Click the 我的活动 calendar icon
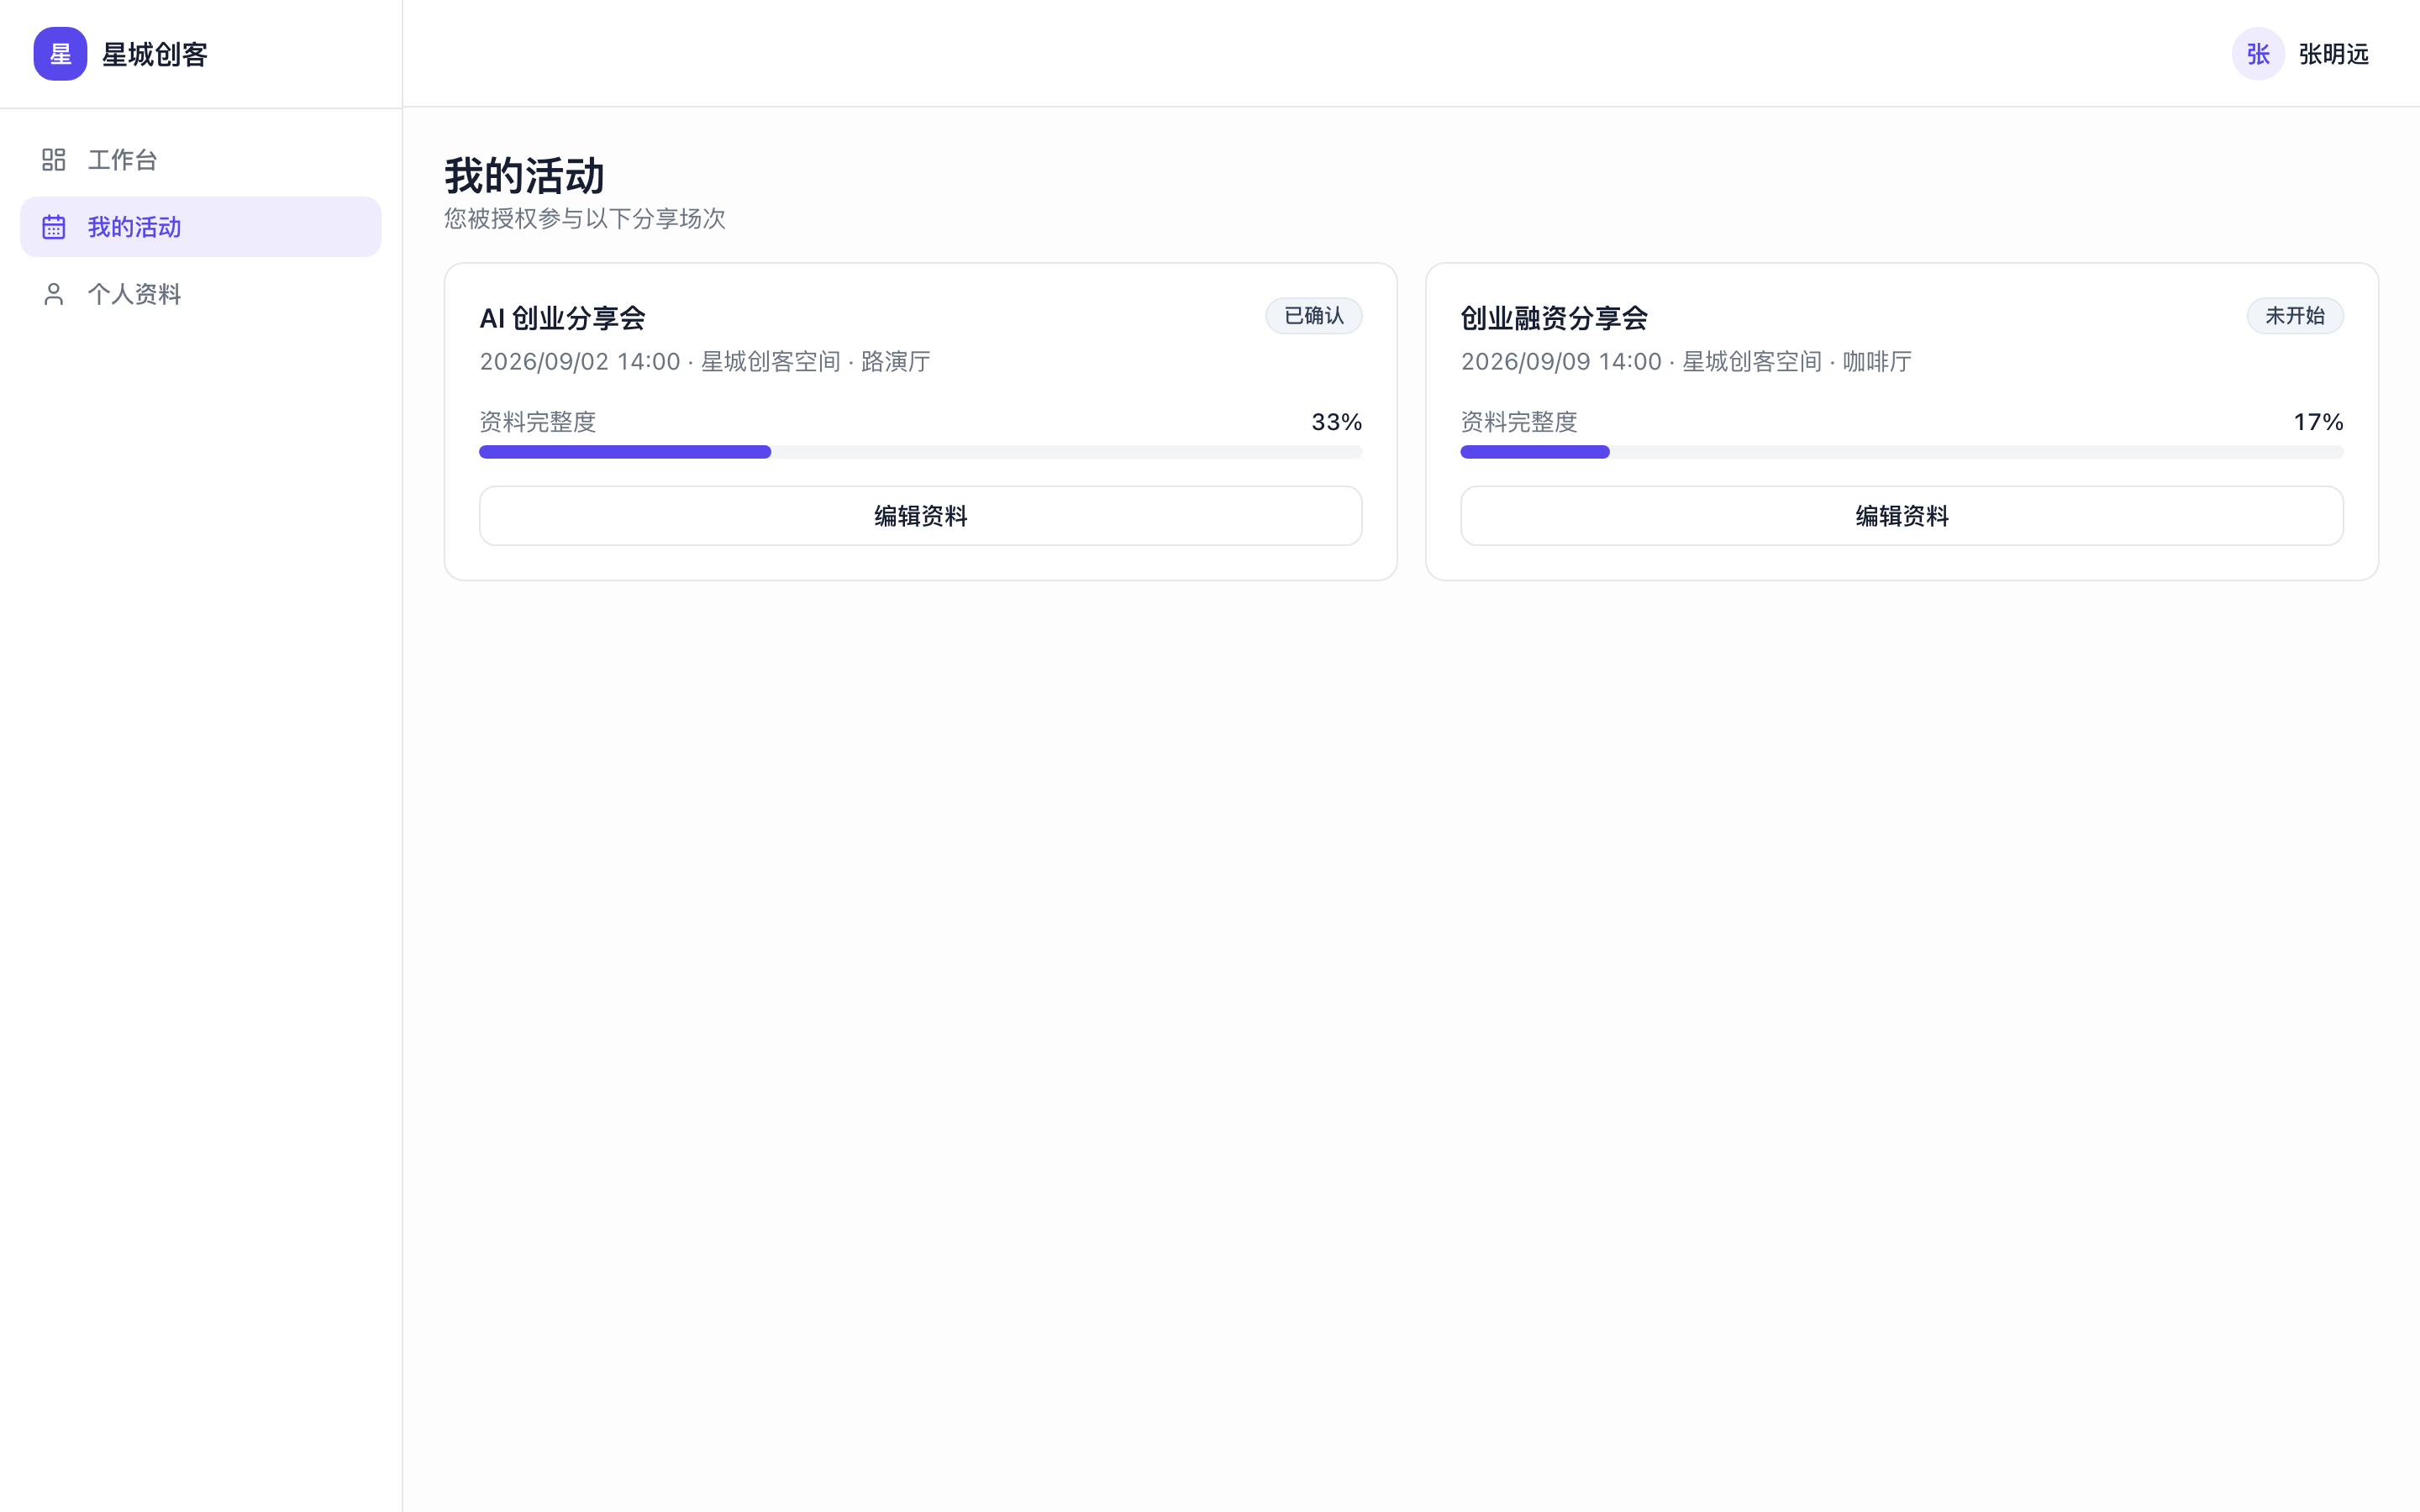Screen dimensions: 2420x1512 (54, 227)
